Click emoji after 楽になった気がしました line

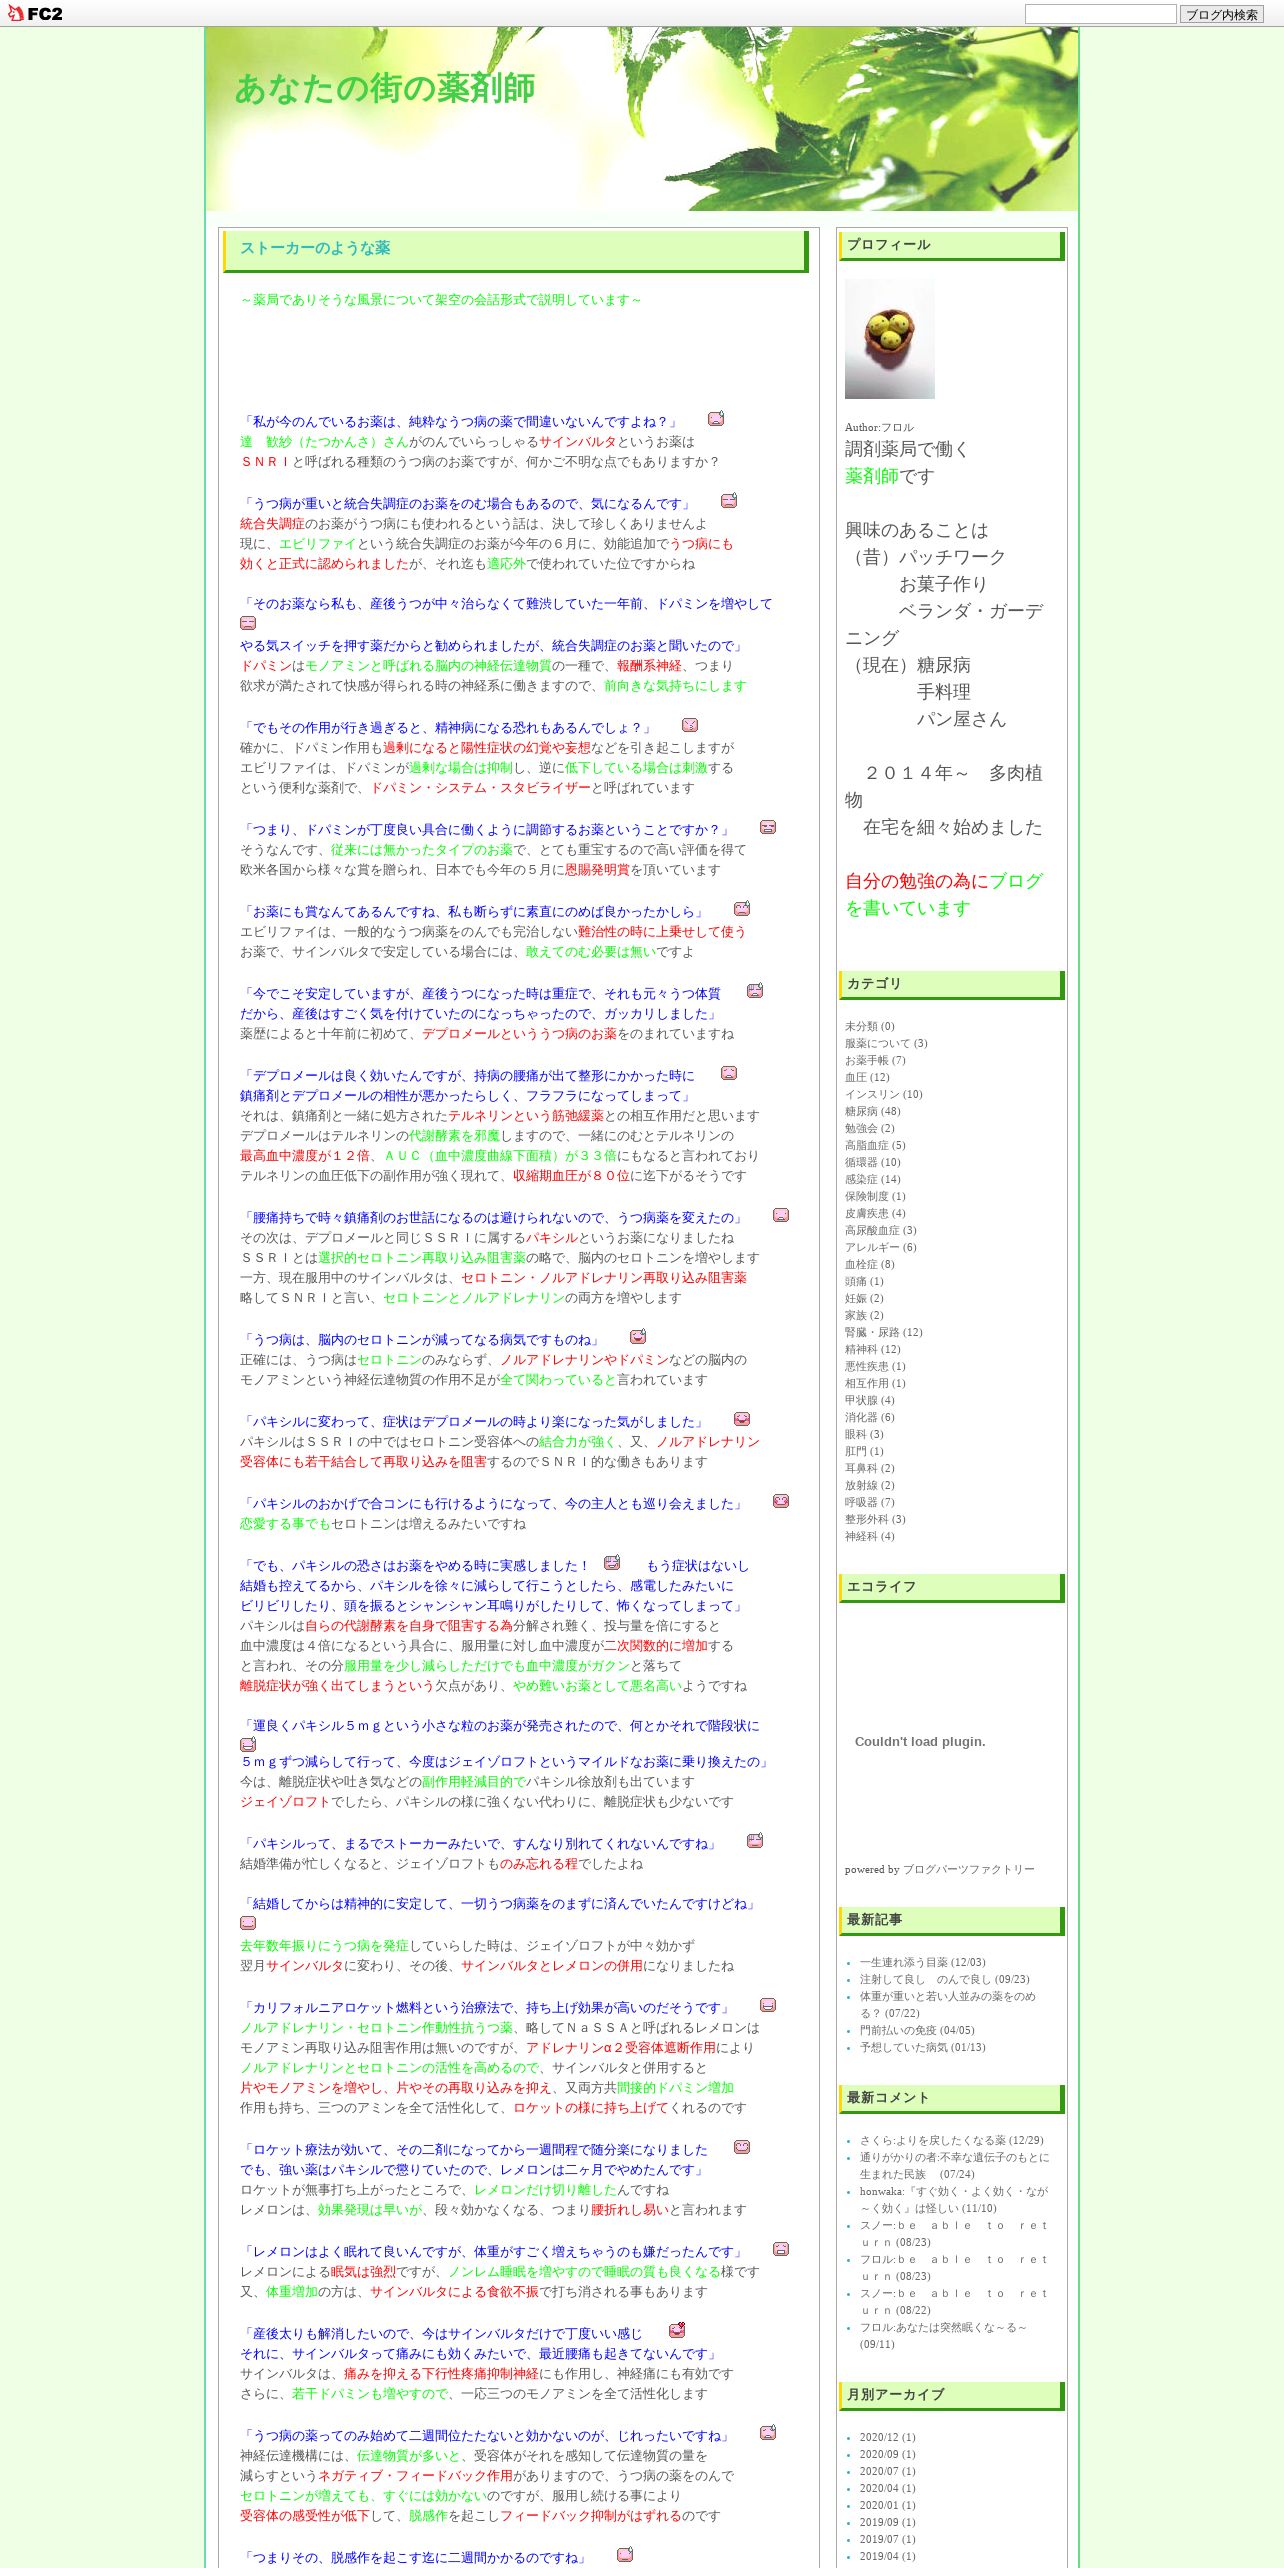[x=742, y=1419]
